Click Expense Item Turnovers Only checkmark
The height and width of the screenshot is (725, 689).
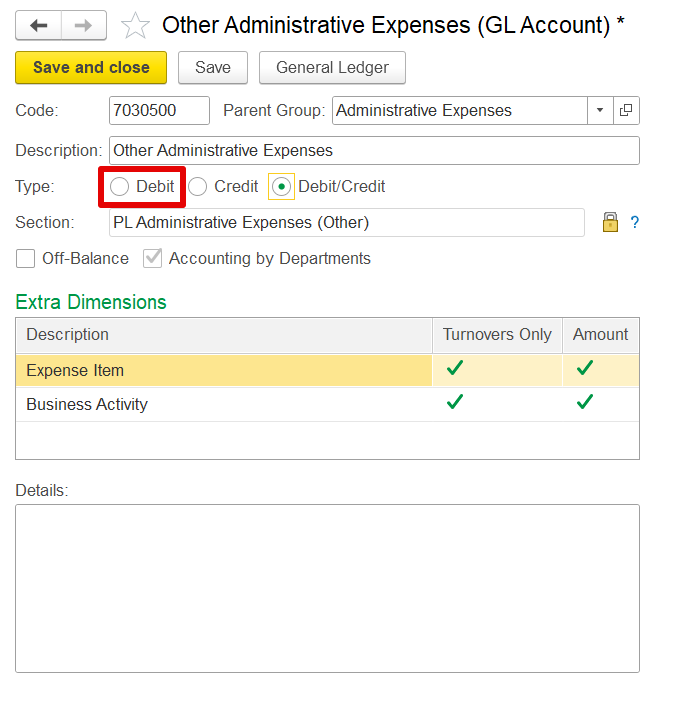[x=455, y=369]
